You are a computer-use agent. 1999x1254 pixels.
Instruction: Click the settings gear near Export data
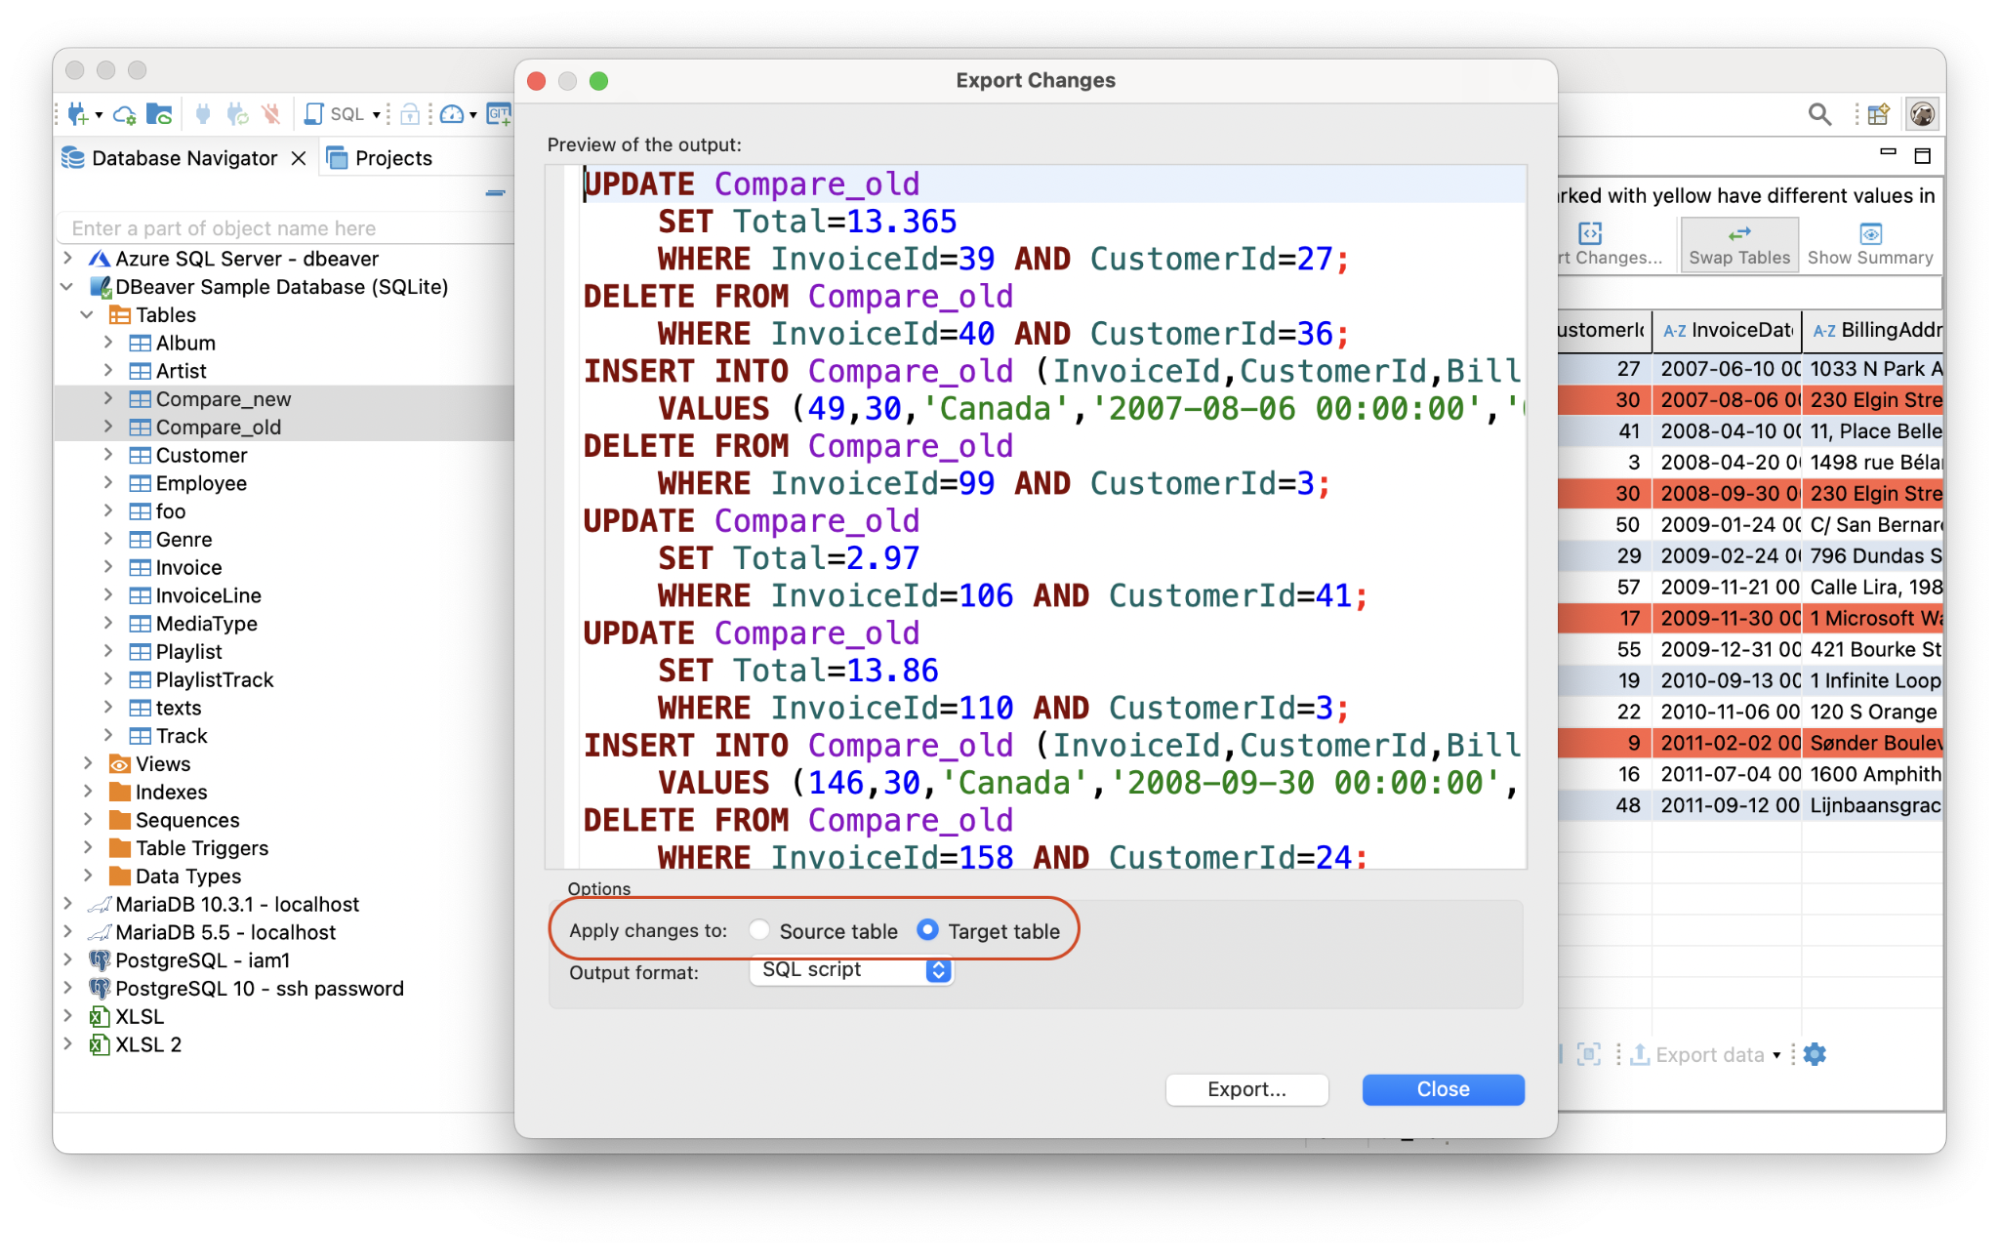click(1813, 1053)
